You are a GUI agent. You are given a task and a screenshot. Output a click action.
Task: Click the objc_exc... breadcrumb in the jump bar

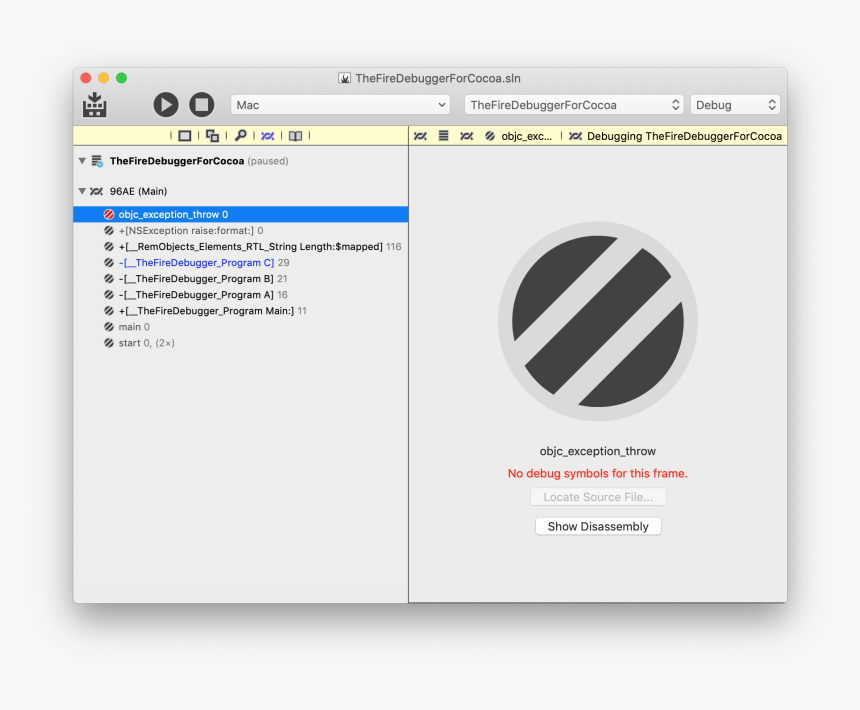click(x=527, y=135)
